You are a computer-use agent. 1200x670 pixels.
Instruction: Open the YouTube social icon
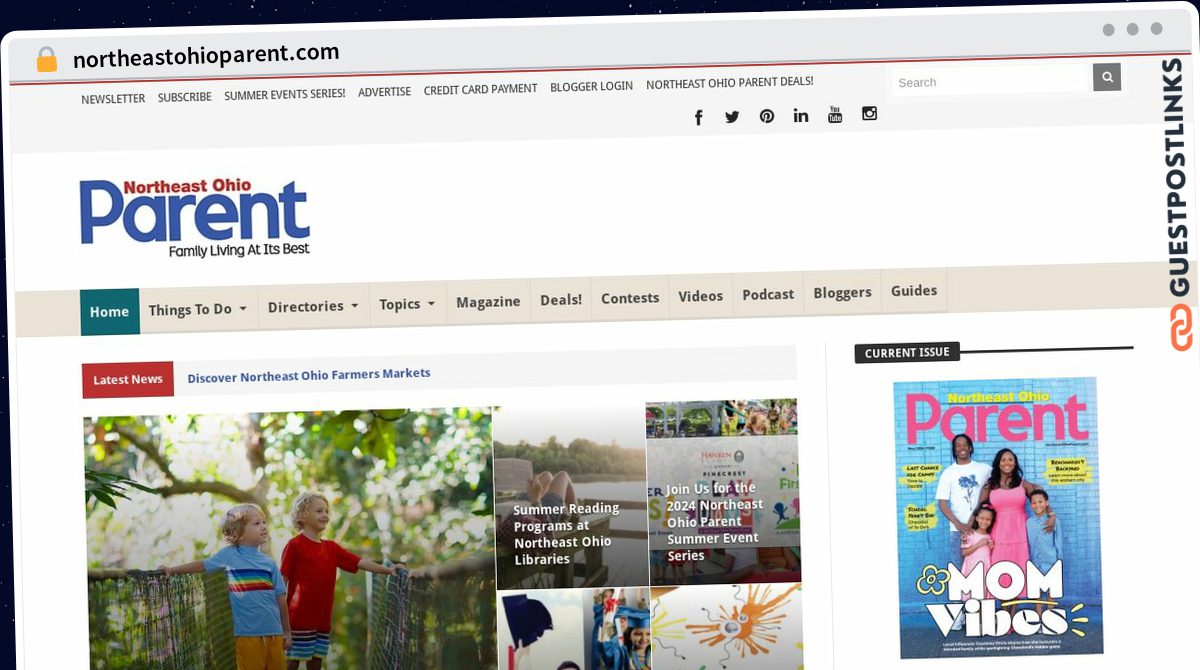(x=835, y=114)
